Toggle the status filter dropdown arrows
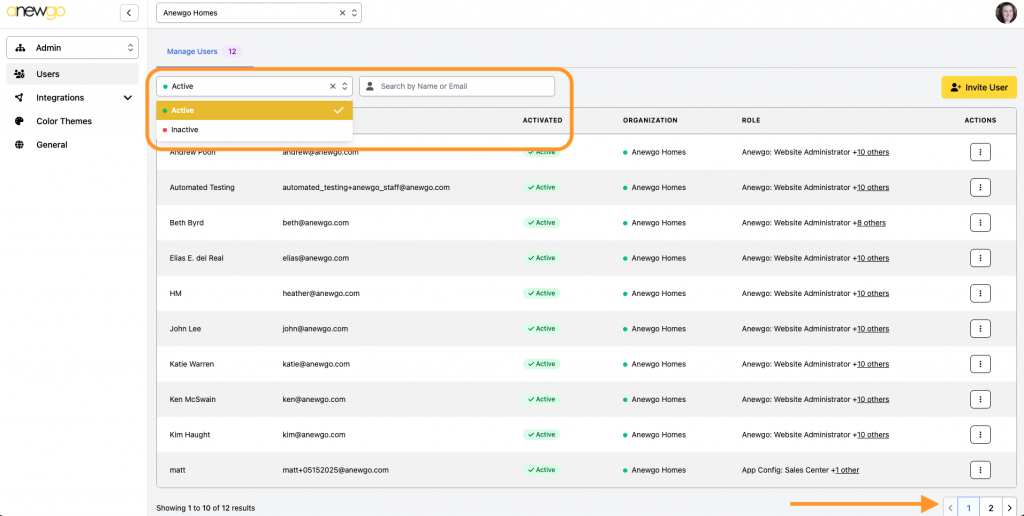Viewport: 1024px width, 516px height. (345, 86)
